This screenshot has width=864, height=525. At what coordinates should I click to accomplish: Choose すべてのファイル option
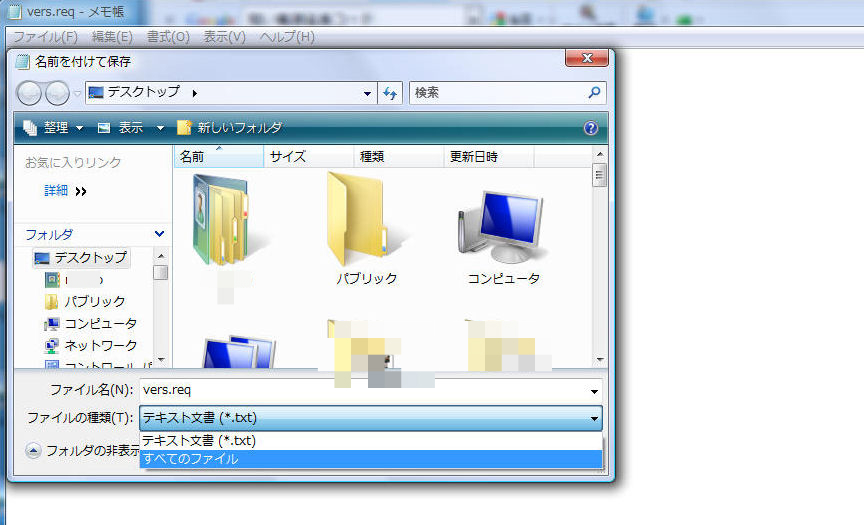click(x=371, y=459)
